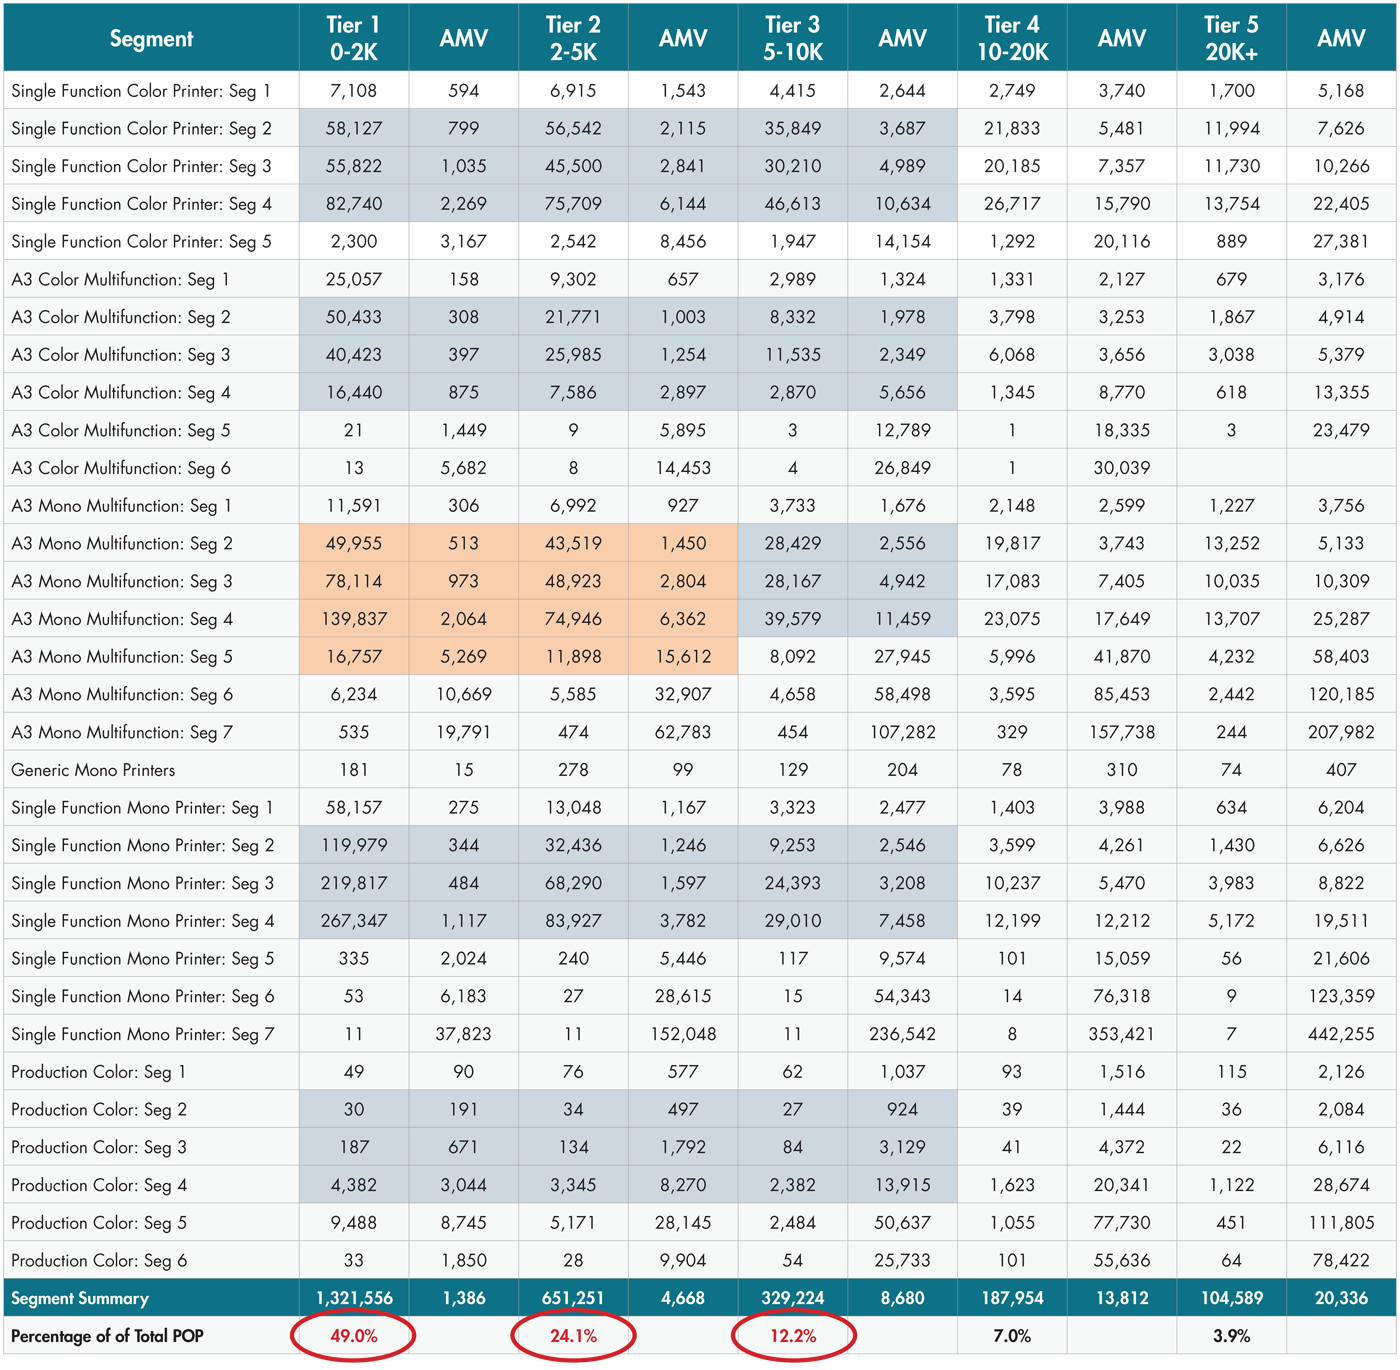Click the 267,347 cell in Tier 1

click(354, 921)
